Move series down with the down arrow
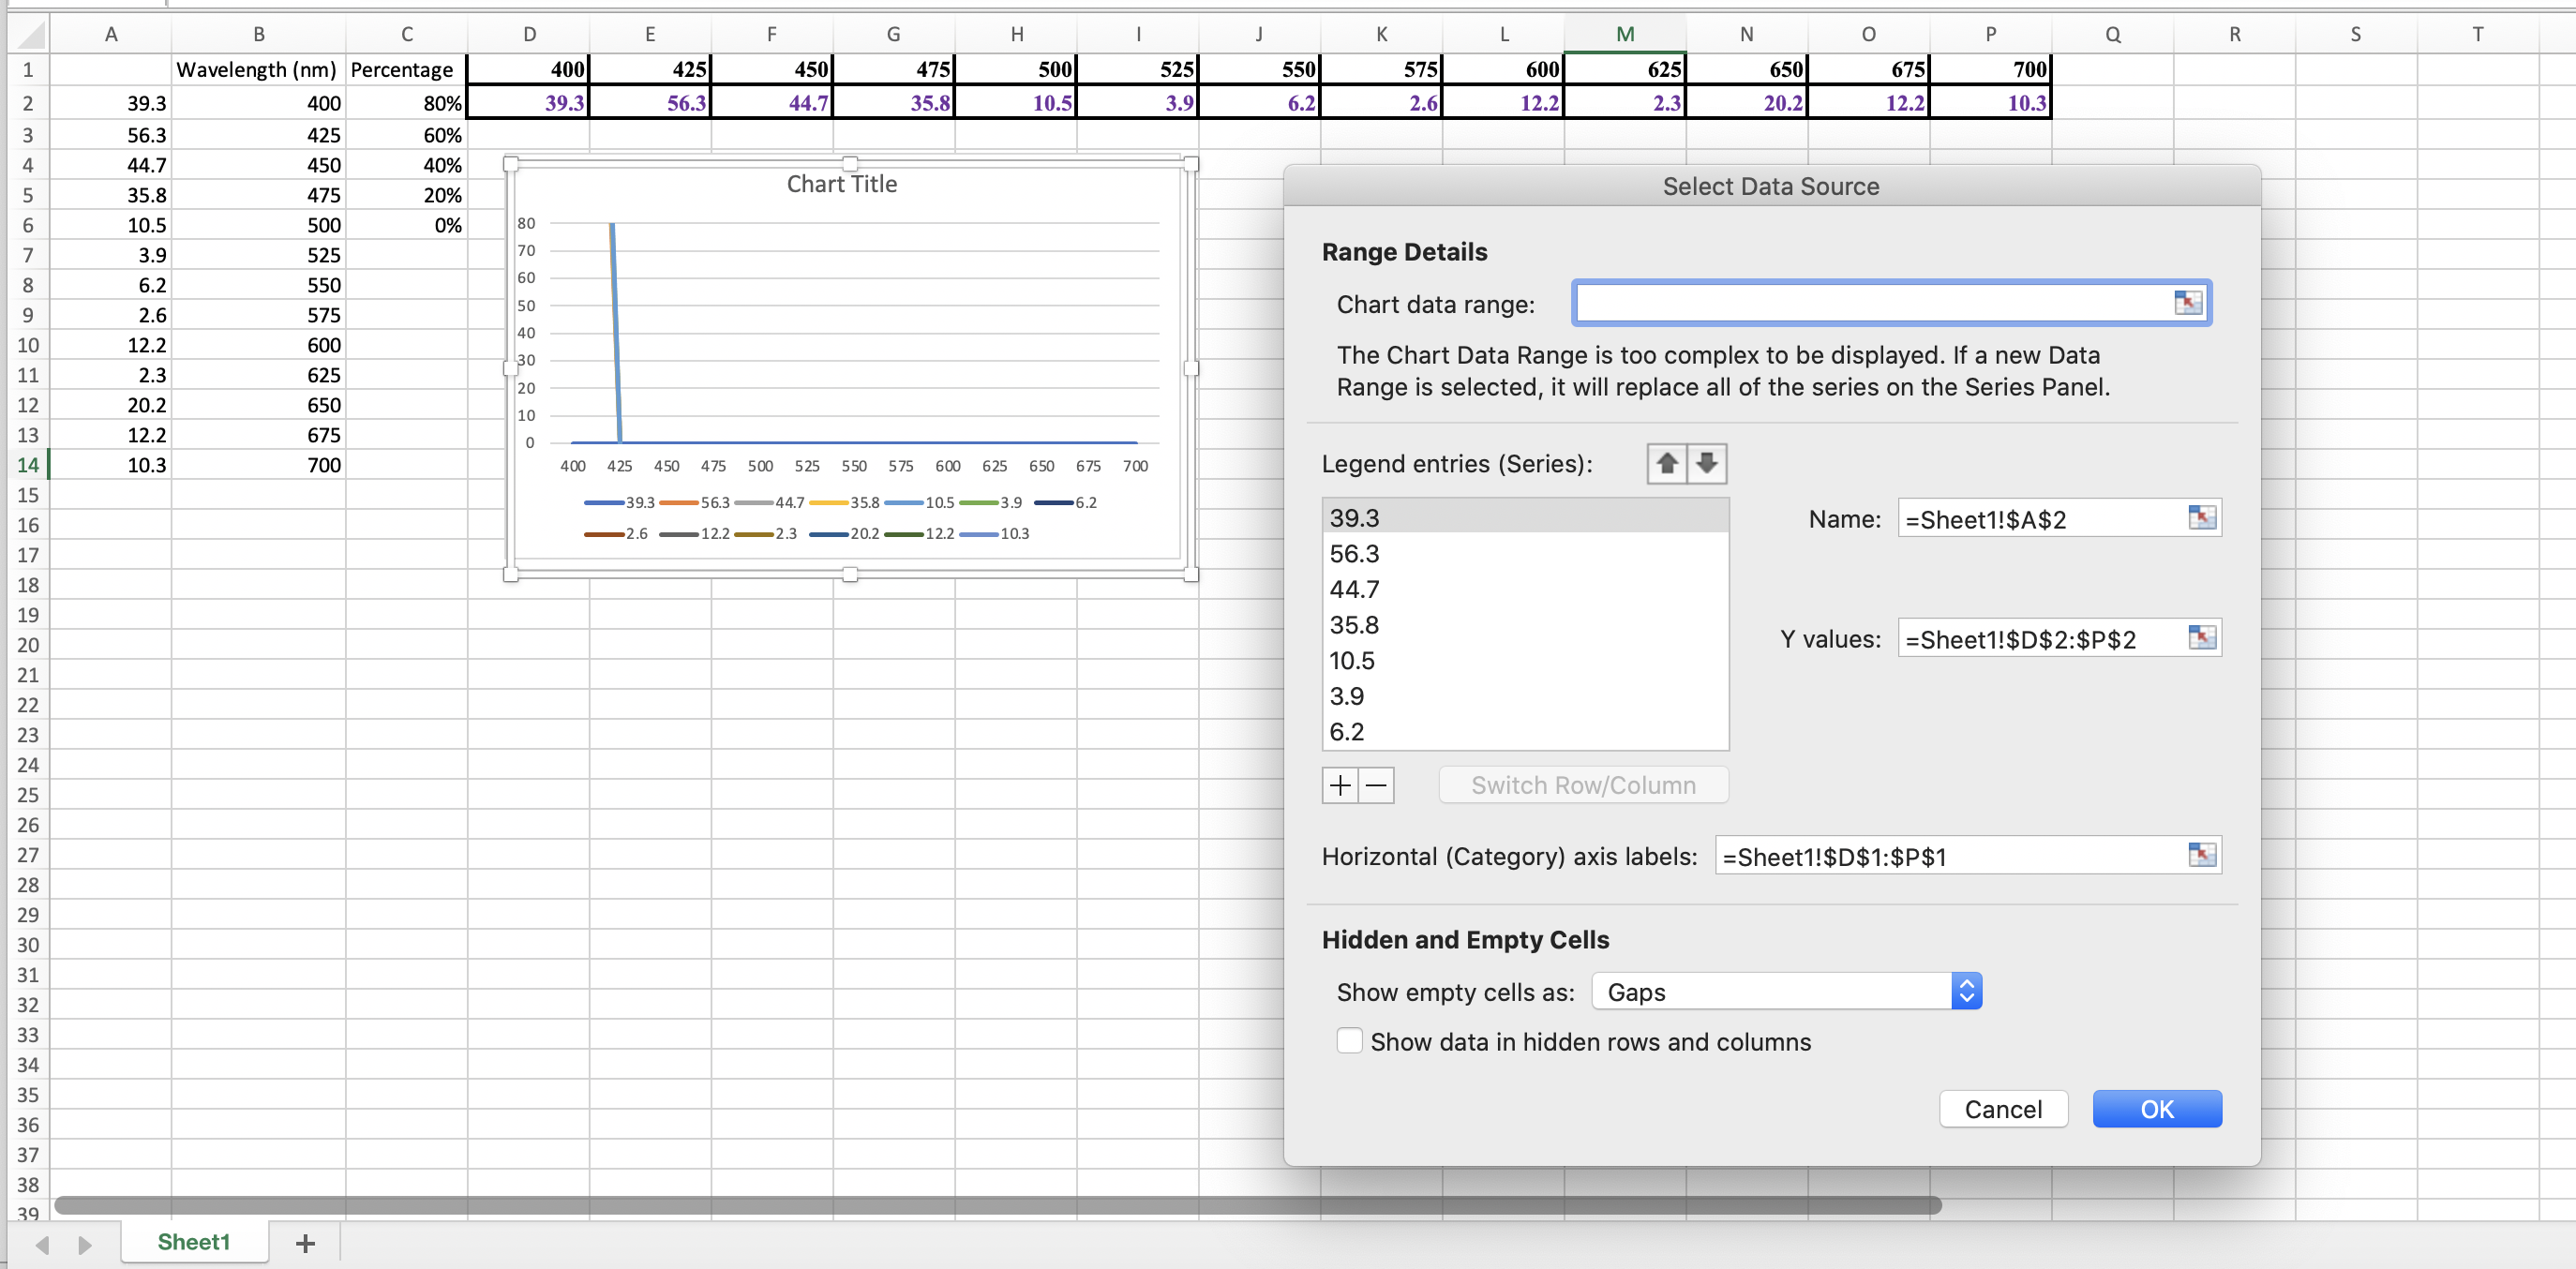This screenshot has width=2576, height=1269. (1707, 464)
